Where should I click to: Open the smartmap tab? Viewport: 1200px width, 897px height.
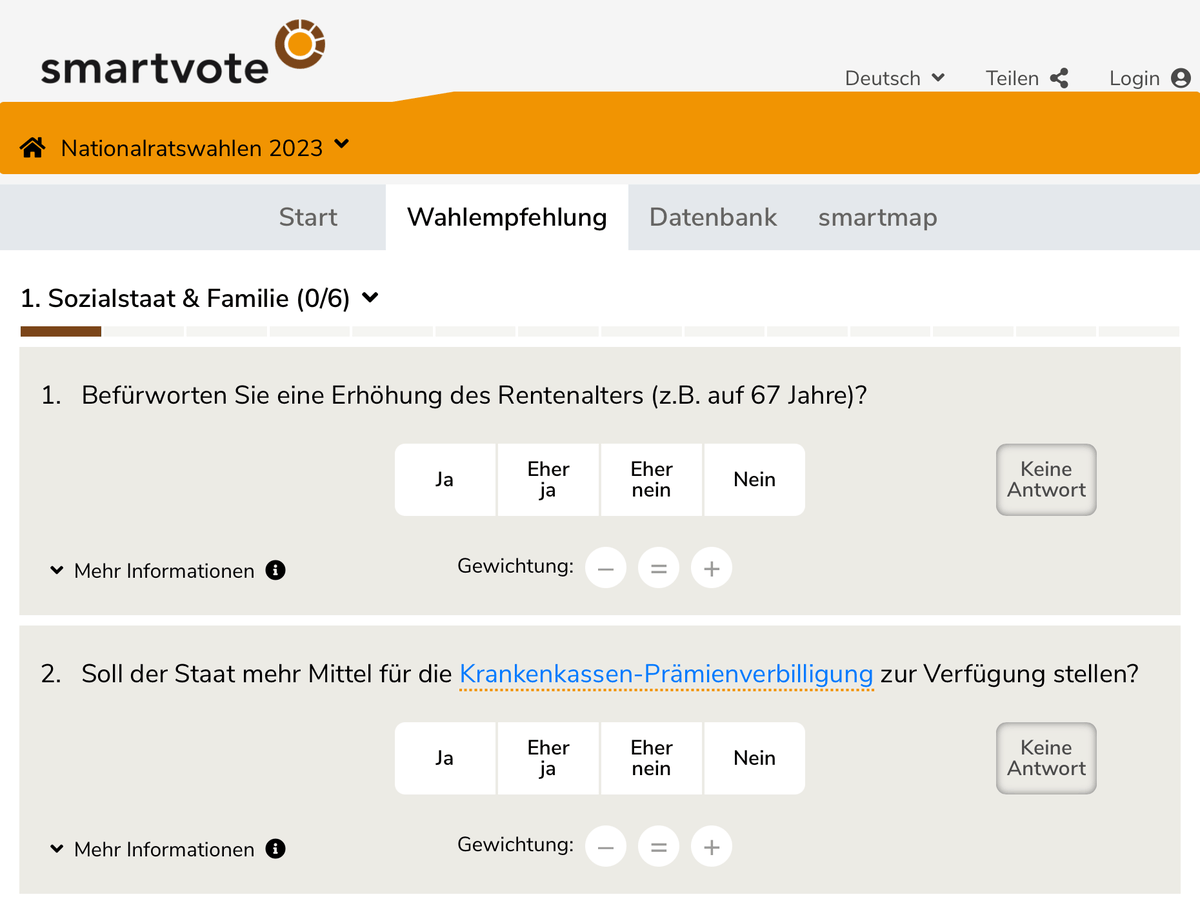[877, 217]
